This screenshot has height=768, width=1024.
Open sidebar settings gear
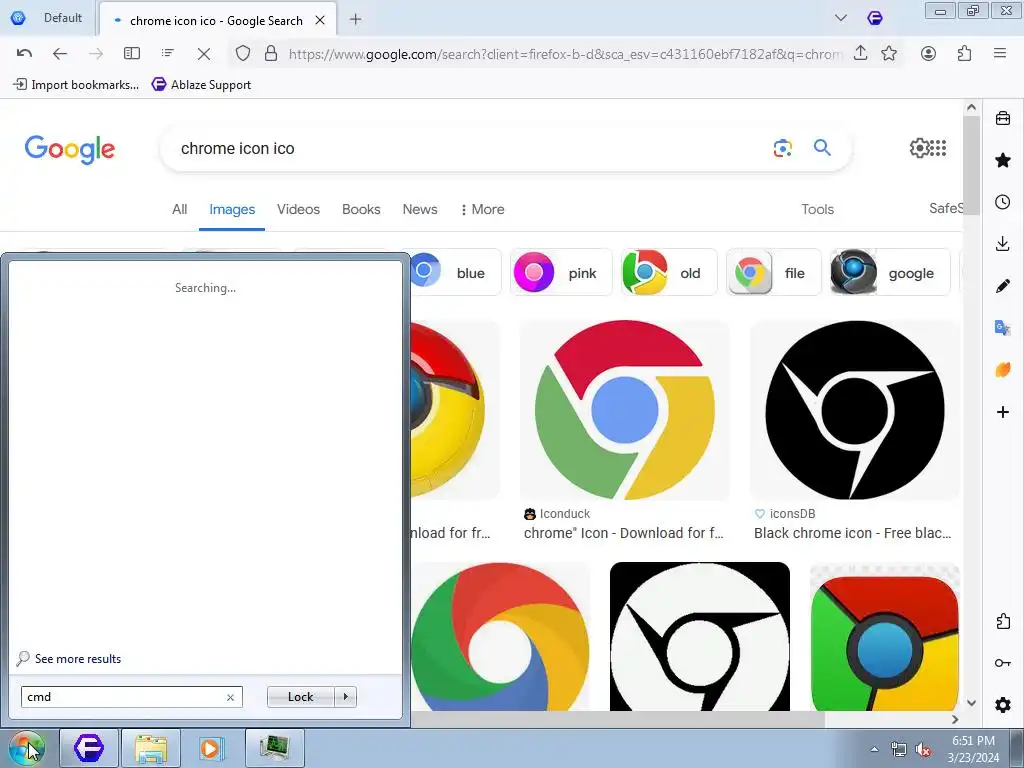click(1002, 705)
